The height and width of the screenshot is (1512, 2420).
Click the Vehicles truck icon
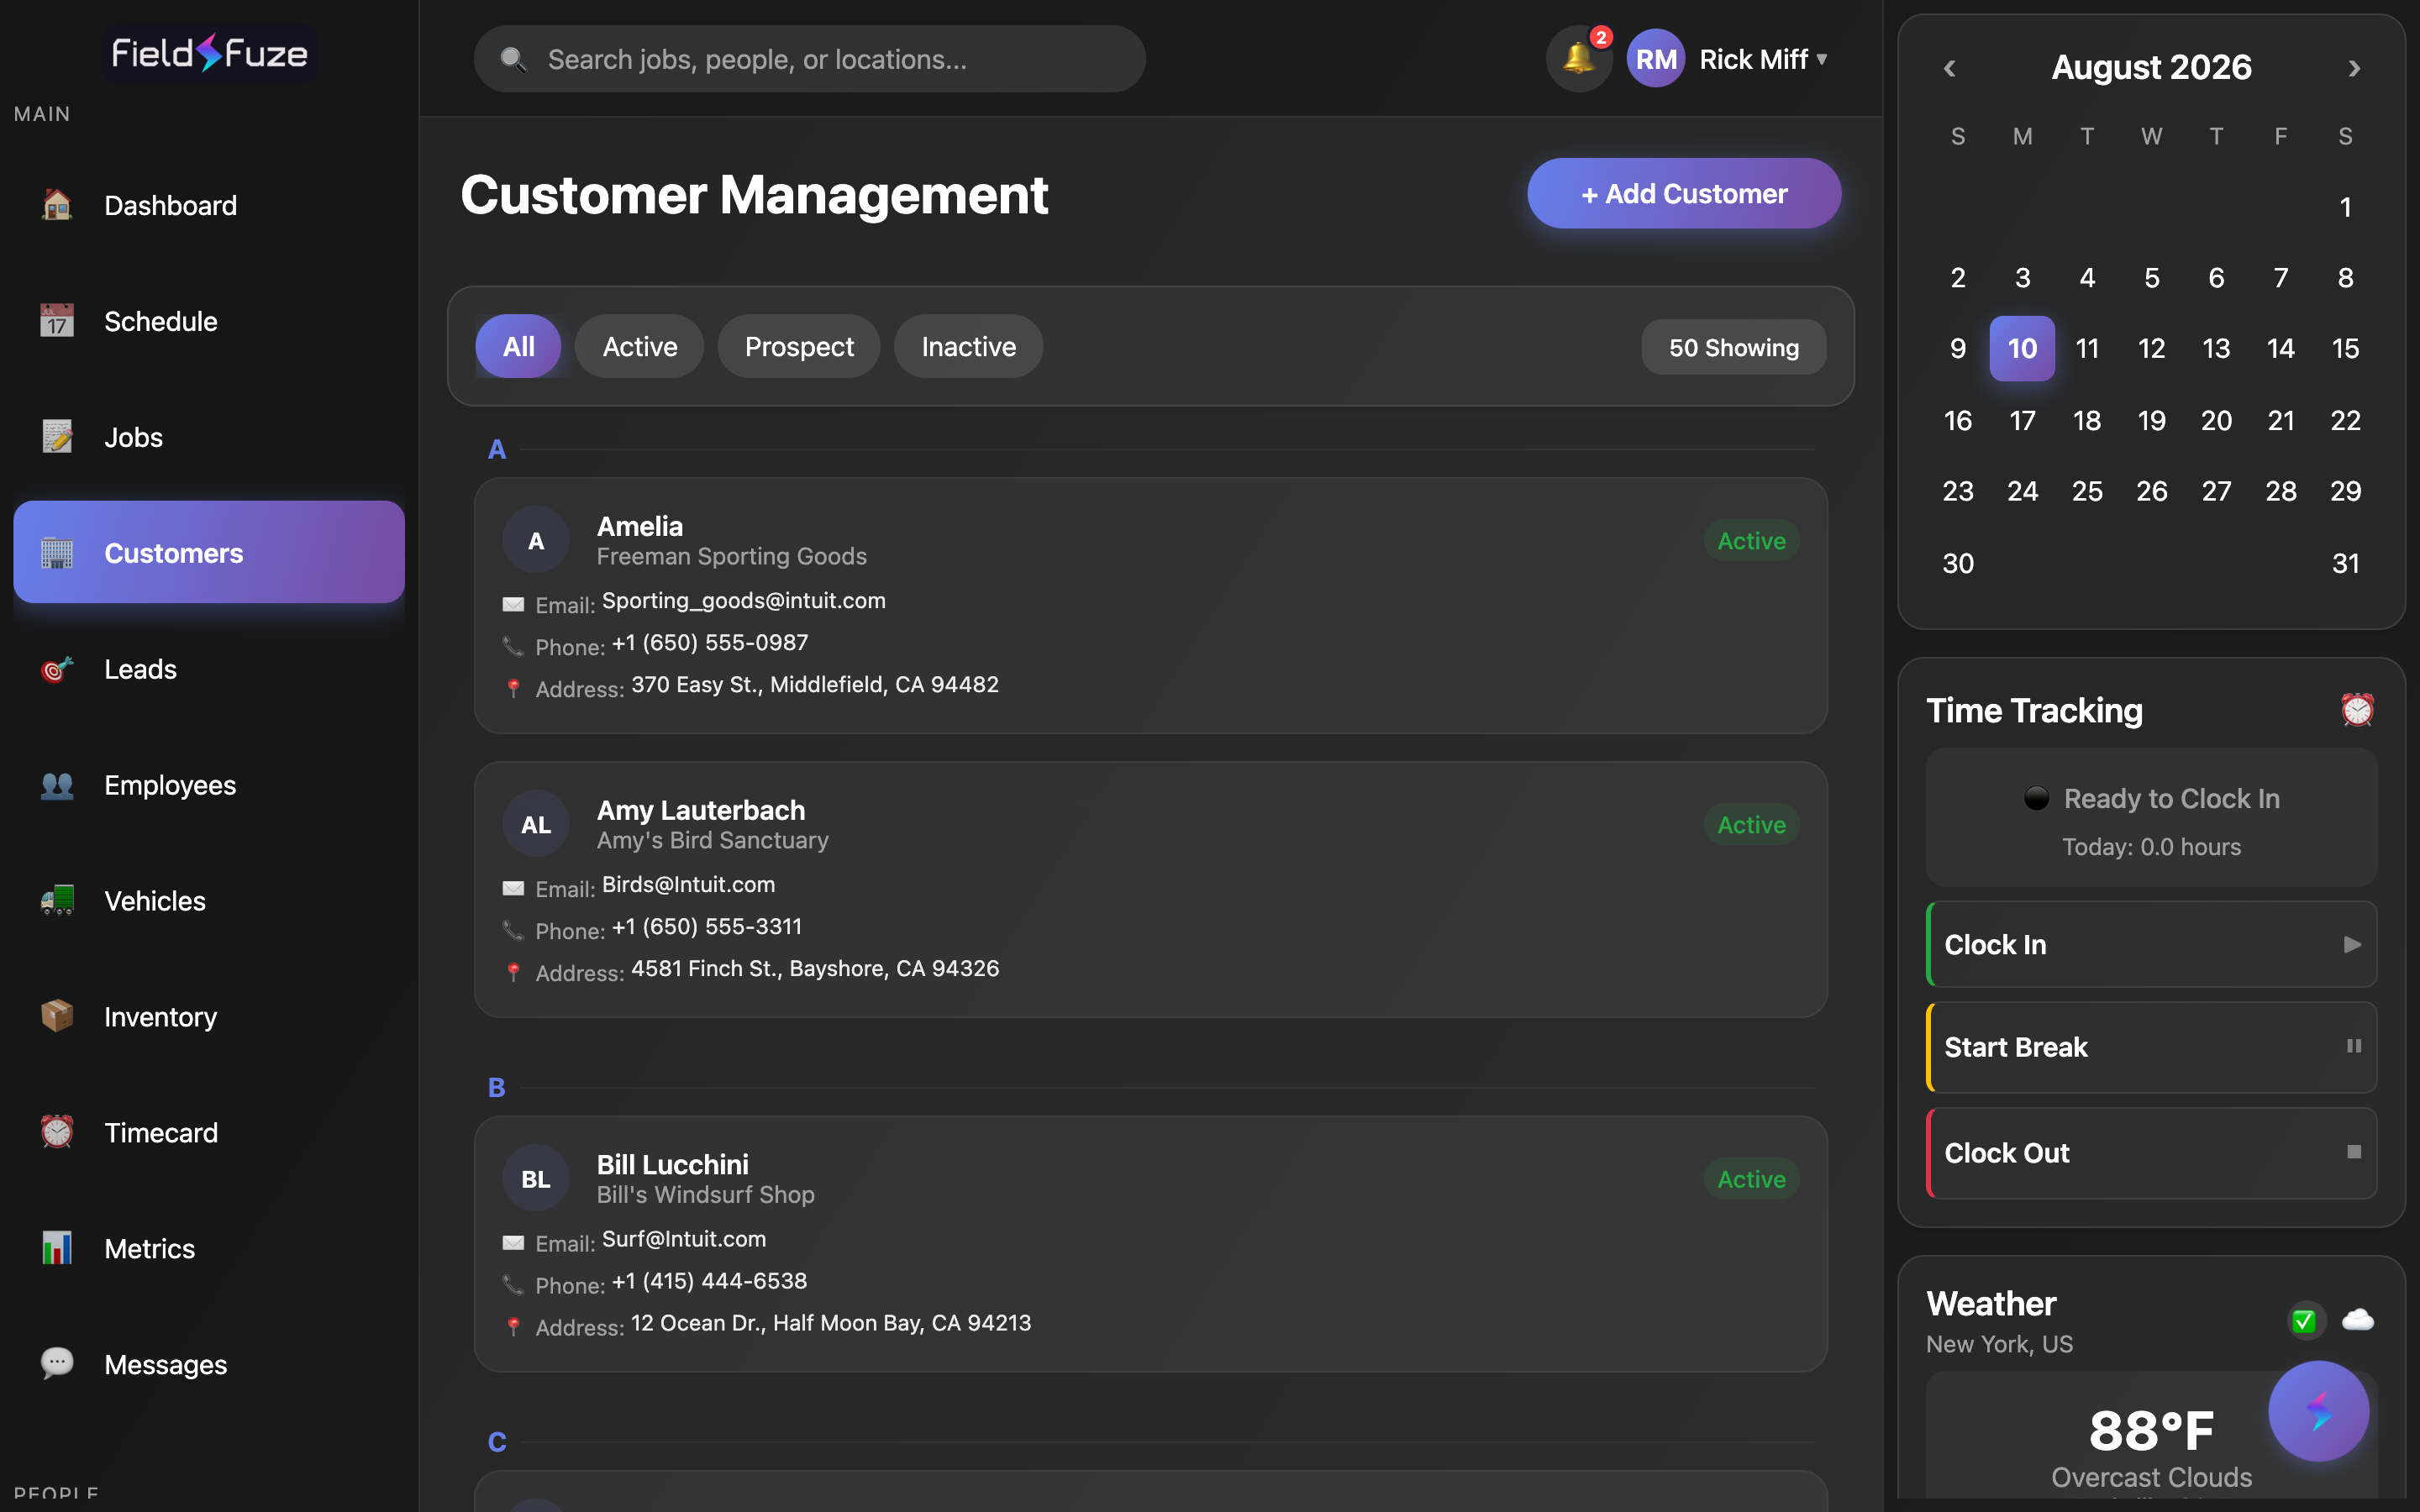tap(57, 901)
